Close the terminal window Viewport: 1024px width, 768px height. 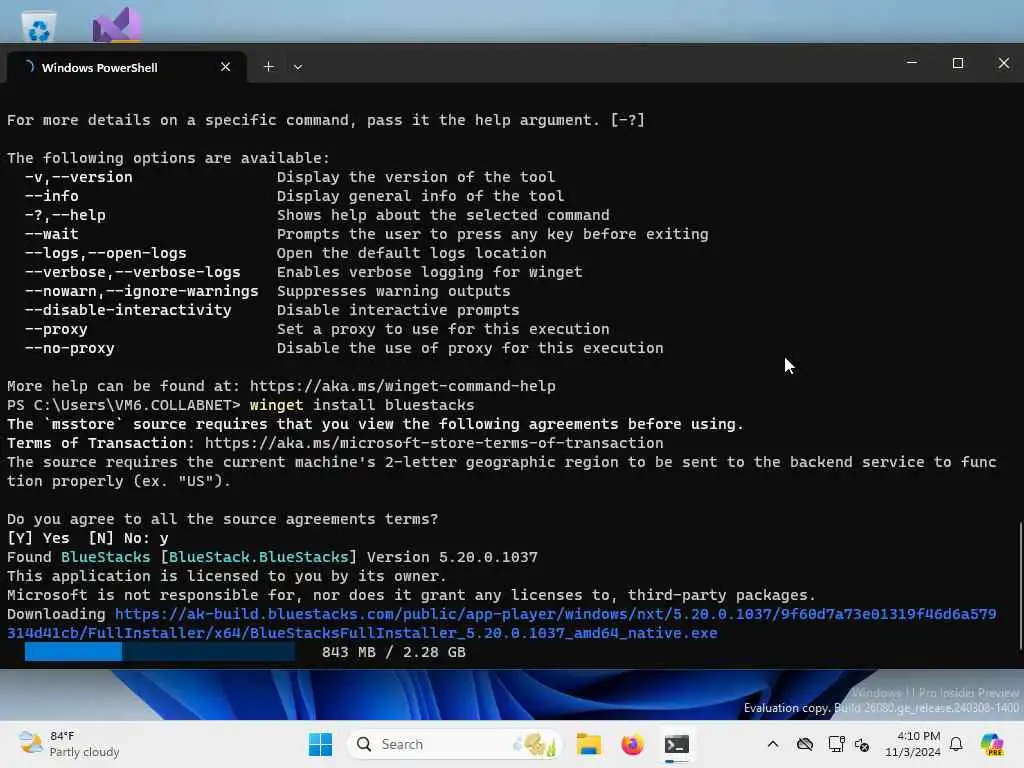pyautogui.click(x=1004, y=63)
